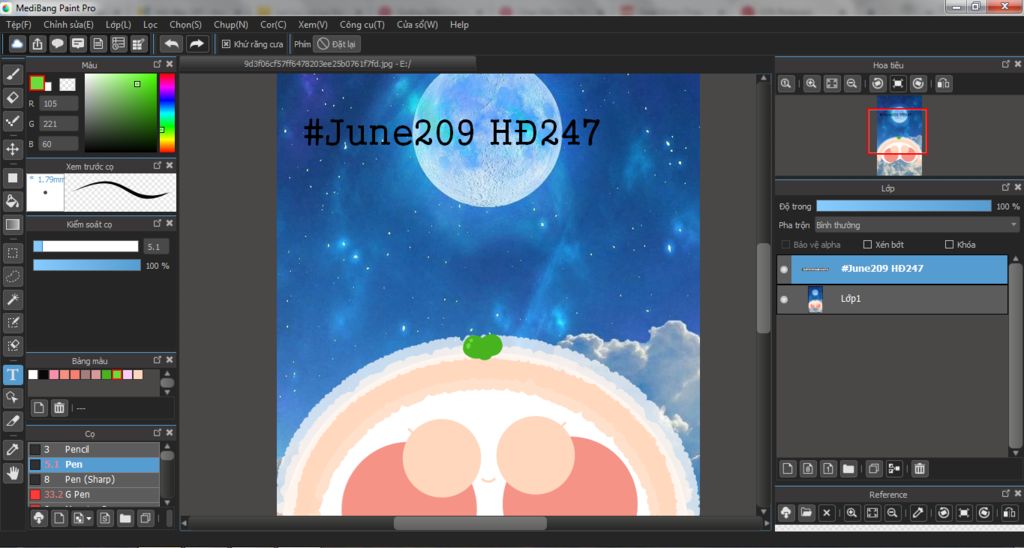Select the rectangular Selection tool
1024x548 pixels.
coord(13,253)
